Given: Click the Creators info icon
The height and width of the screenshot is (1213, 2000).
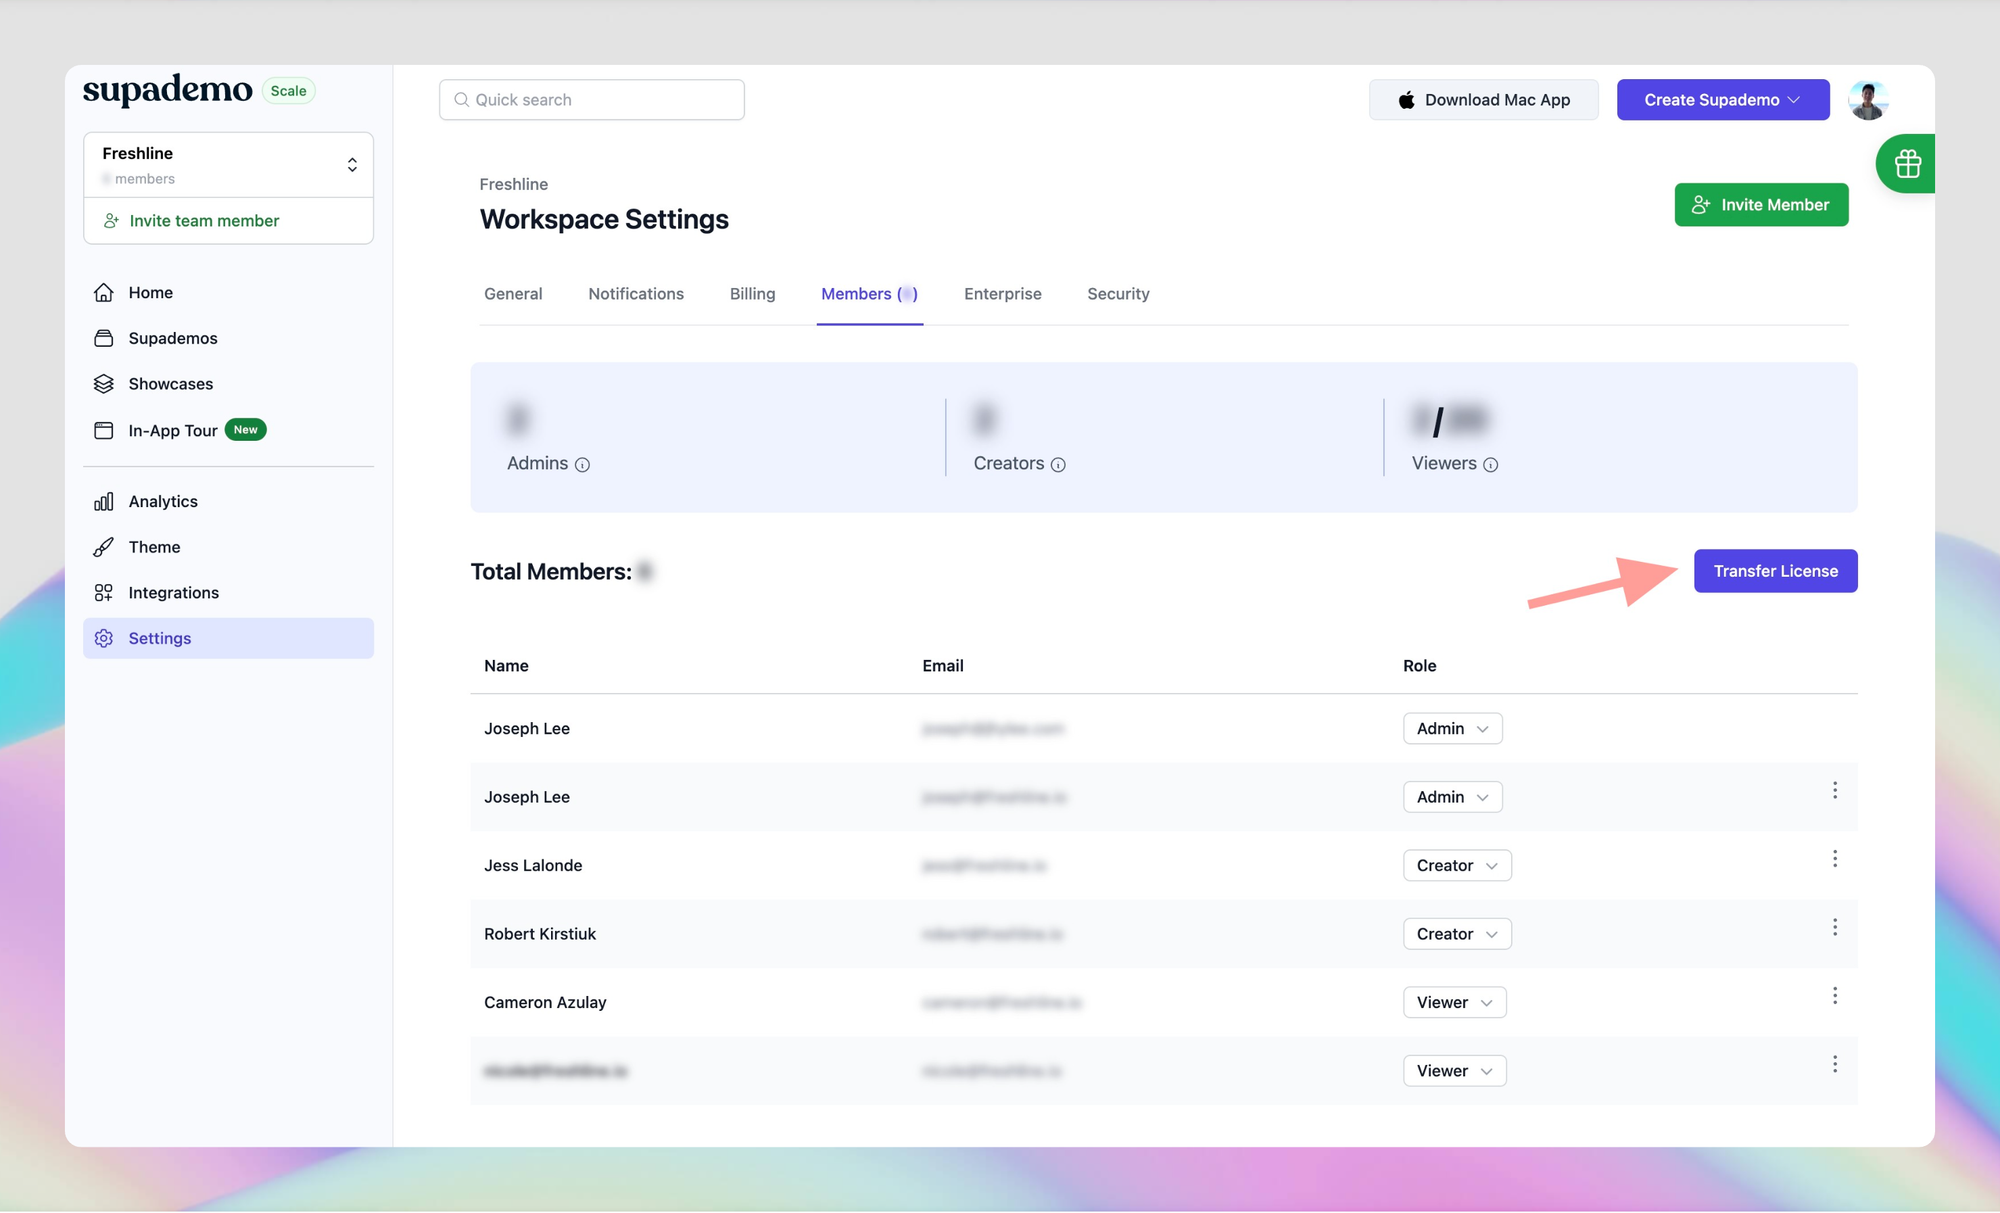Looking at the screenshot, I should coord(1058,464).
